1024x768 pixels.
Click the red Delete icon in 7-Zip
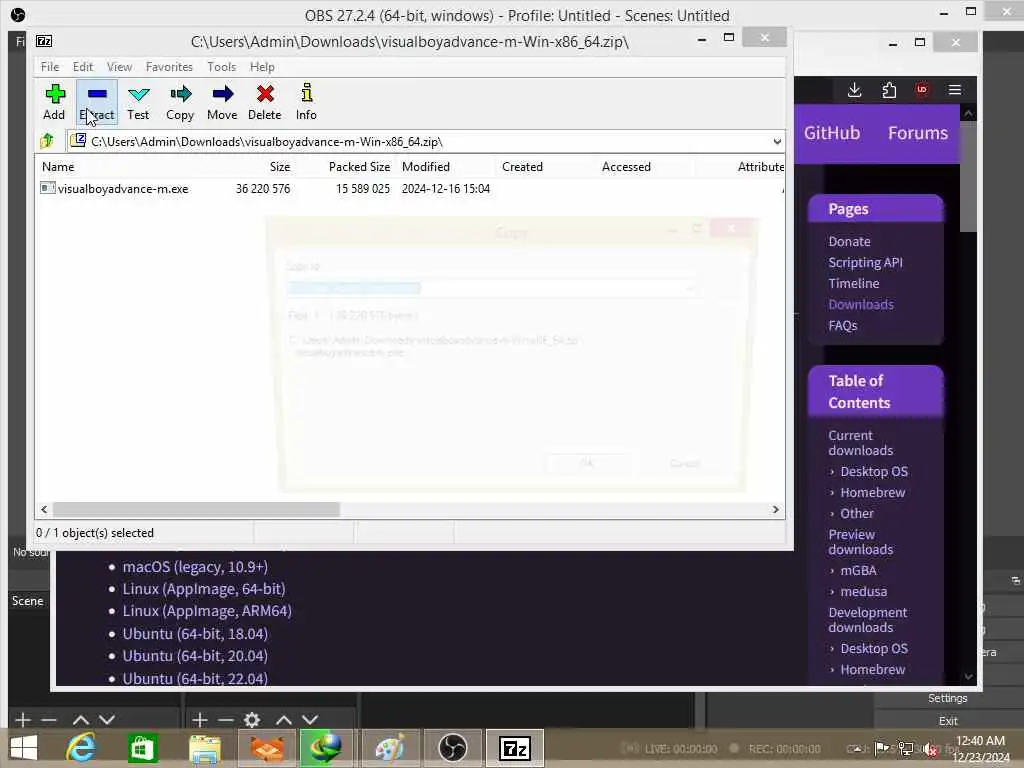click(265, 94)
